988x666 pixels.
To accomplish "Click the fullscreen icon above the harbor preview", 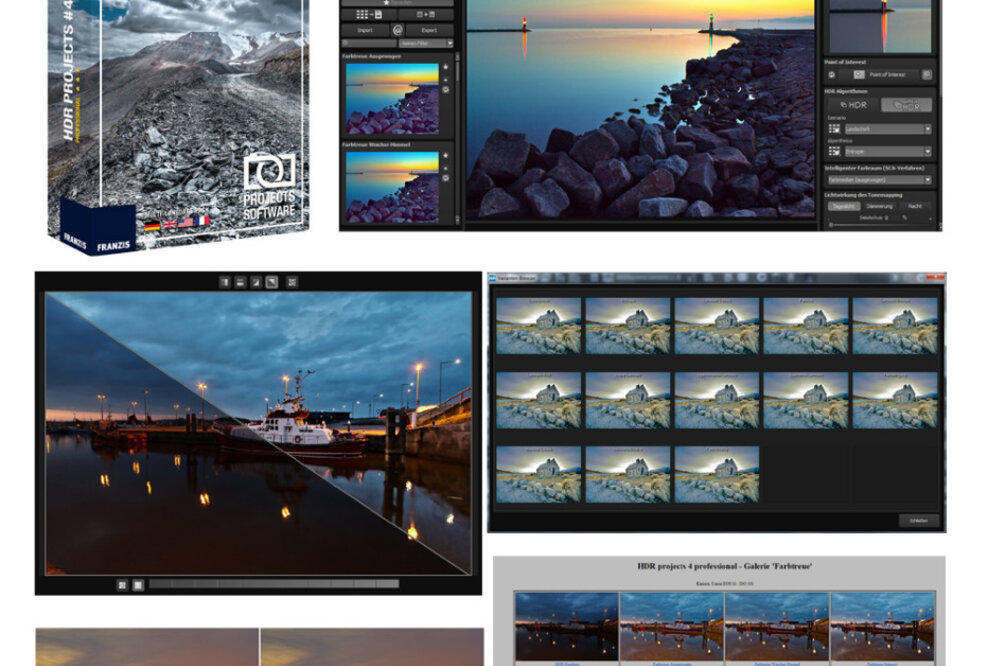I will click(x=293, y=281).
